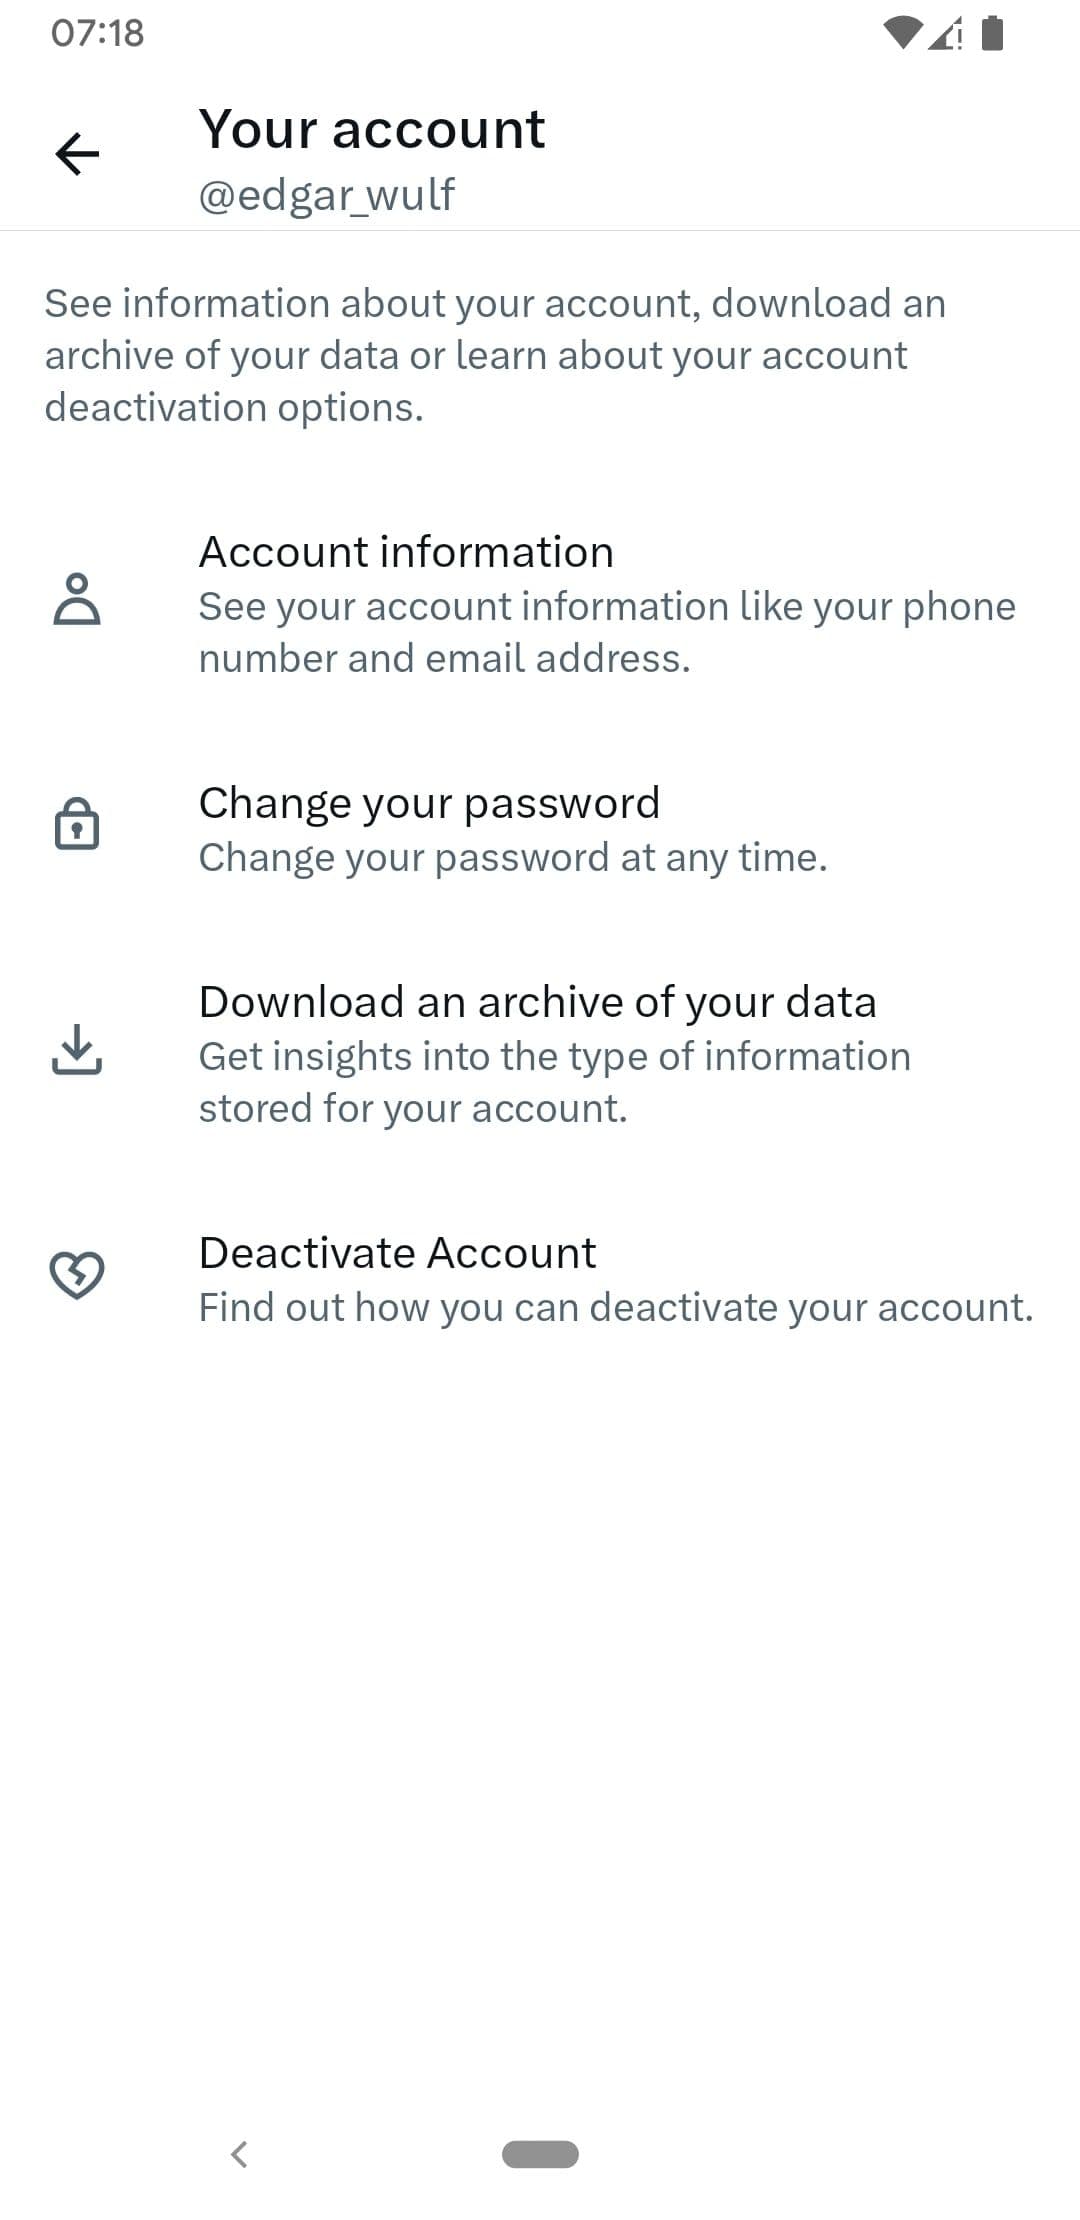Tap the cellular signal icon in status bar
Viewport: 1080px width, 2220px height.
945,35
